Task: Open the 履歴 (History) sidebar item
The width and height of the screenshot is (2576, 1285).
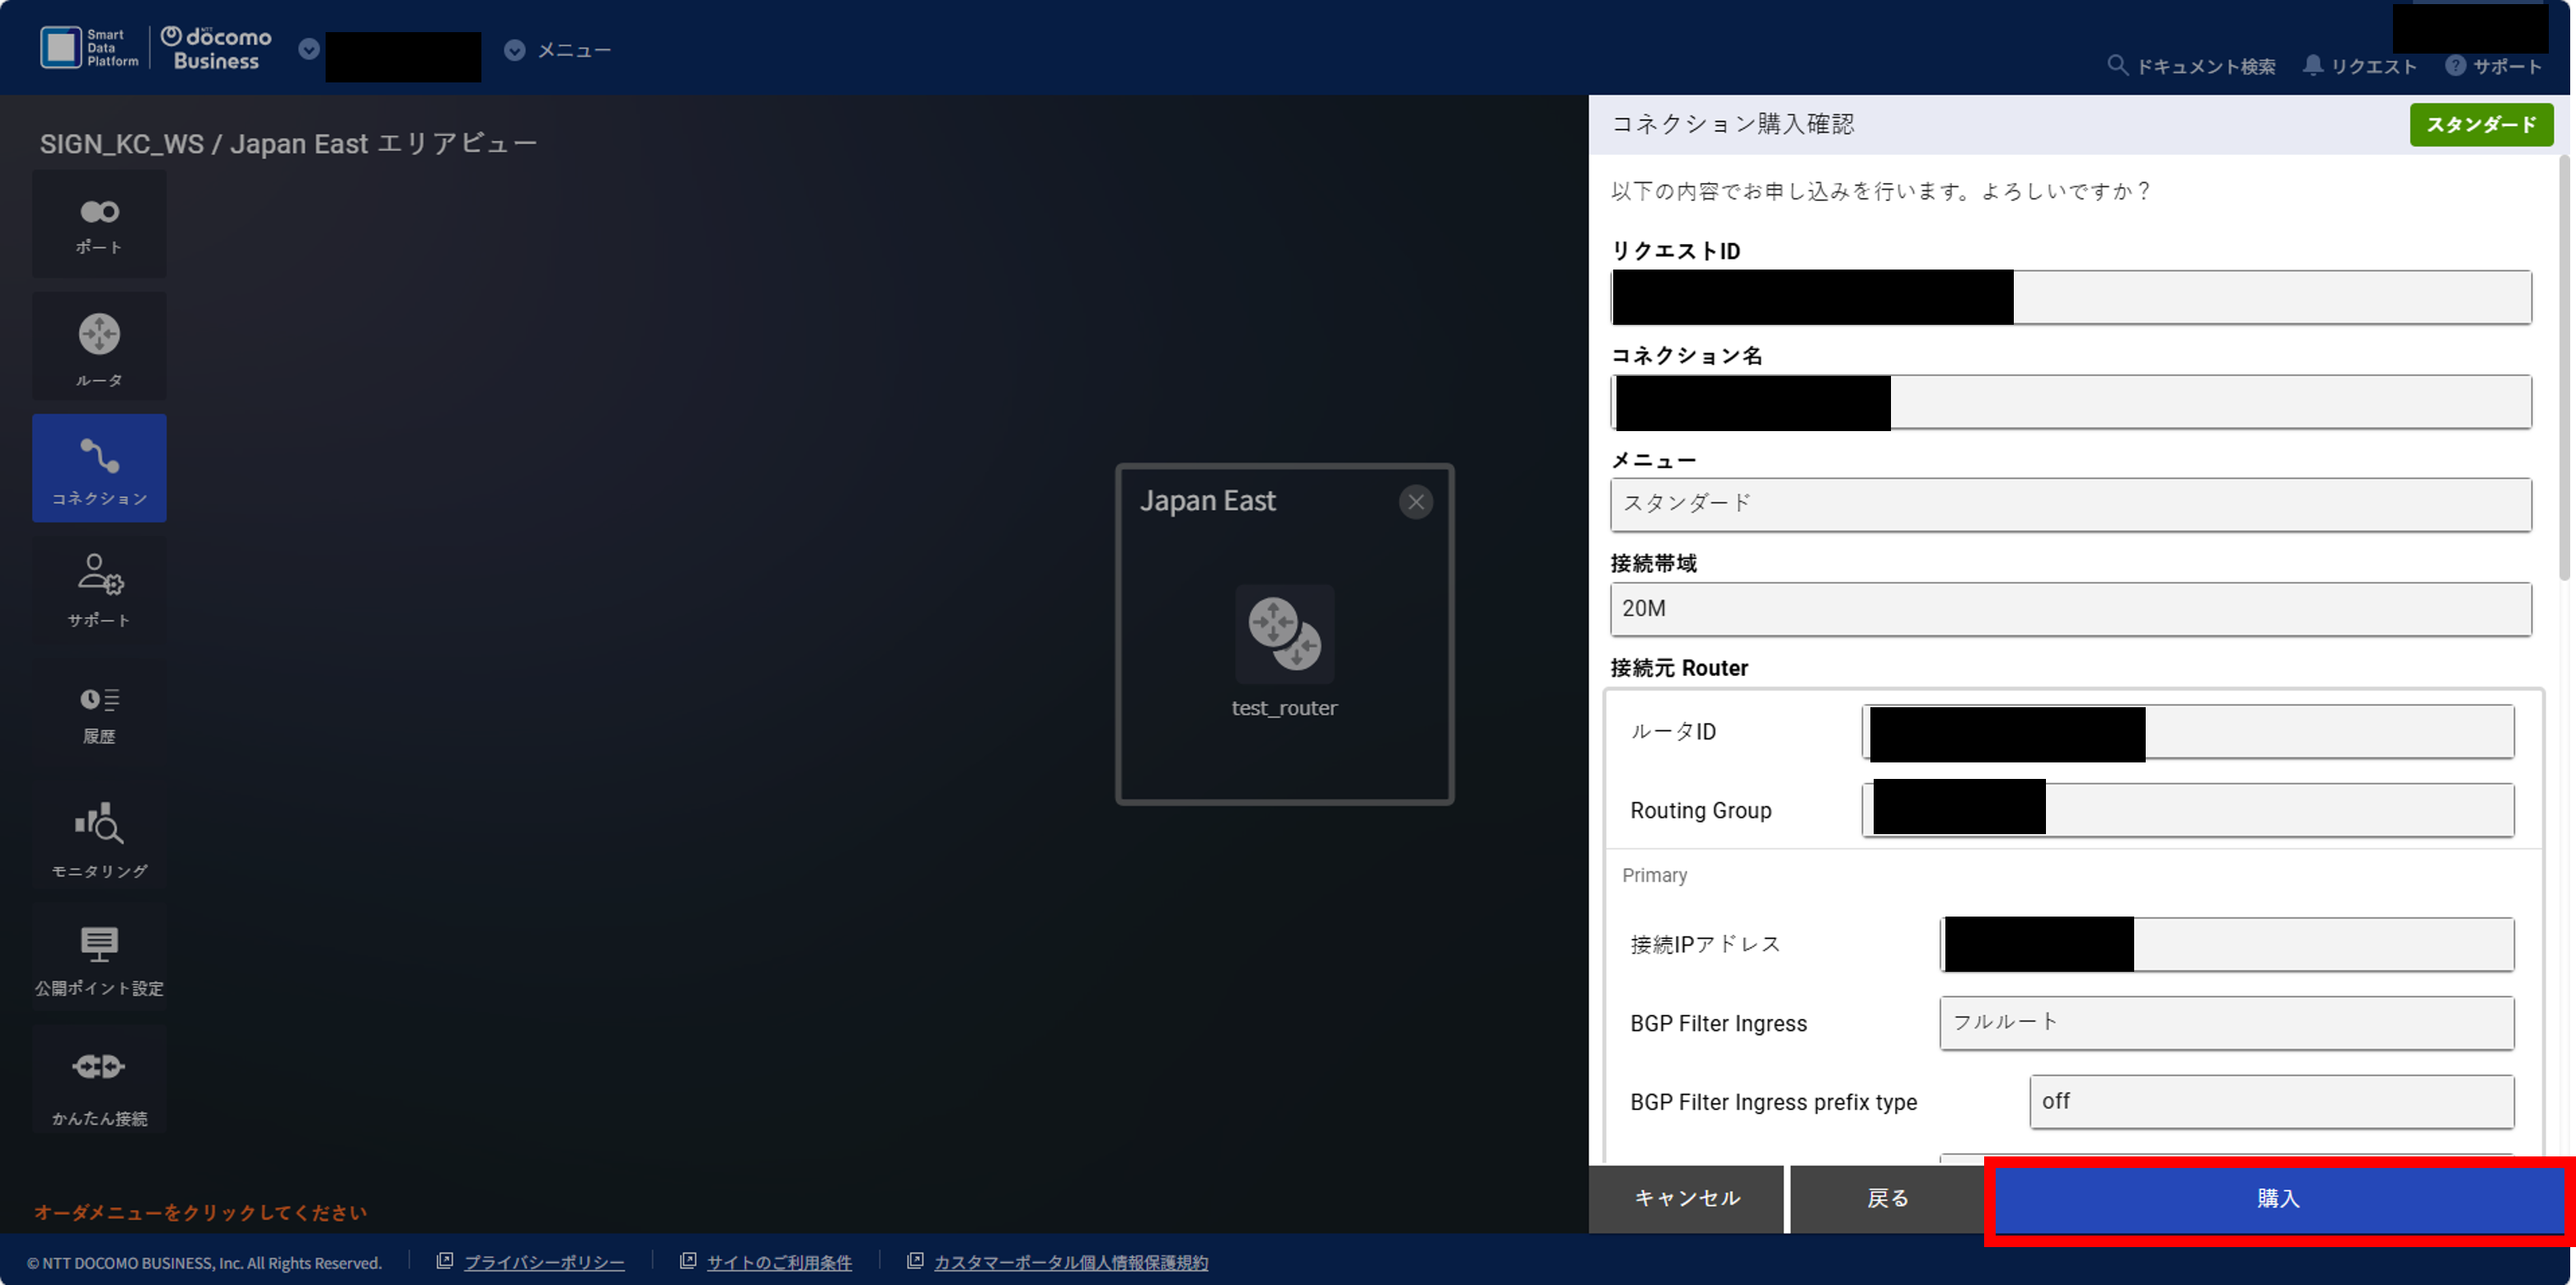Action: pos(99,713)
